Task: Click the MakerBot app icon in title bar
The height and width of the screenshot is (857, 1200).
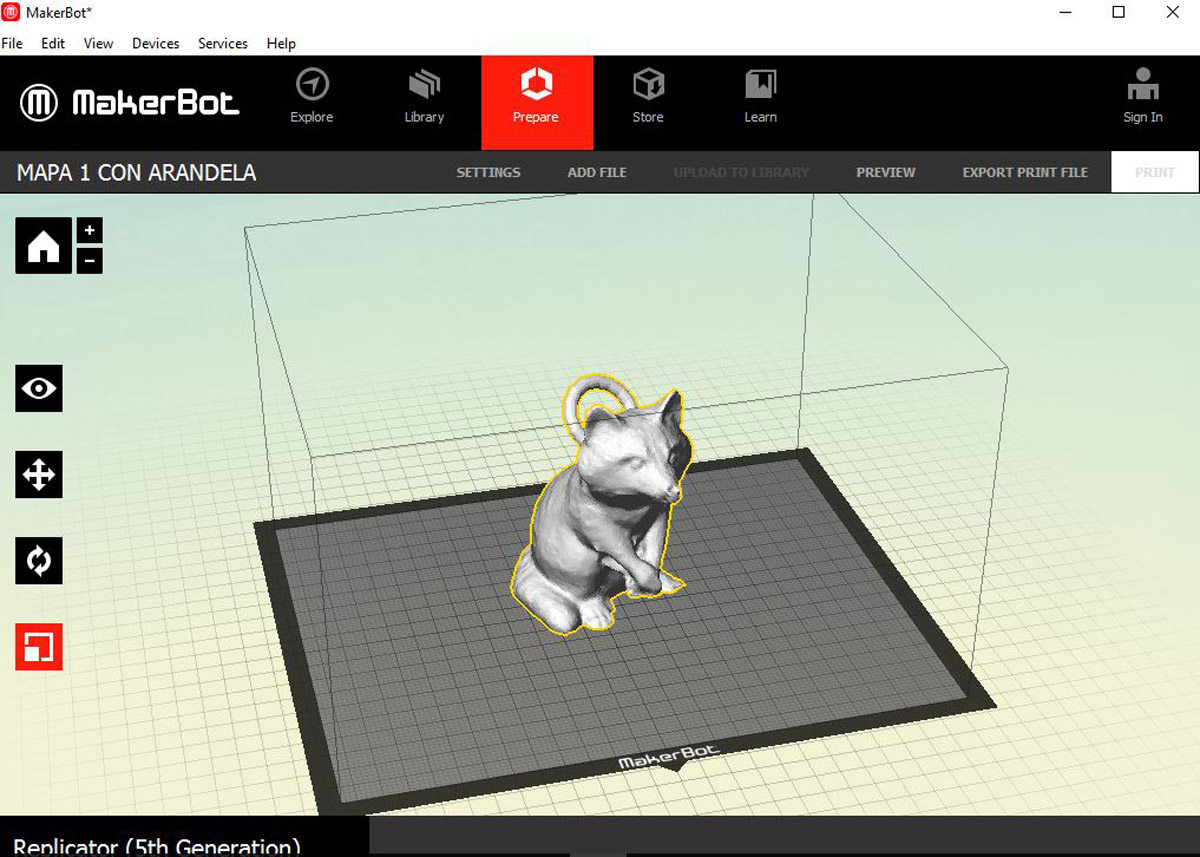Action: coord(13,13)
